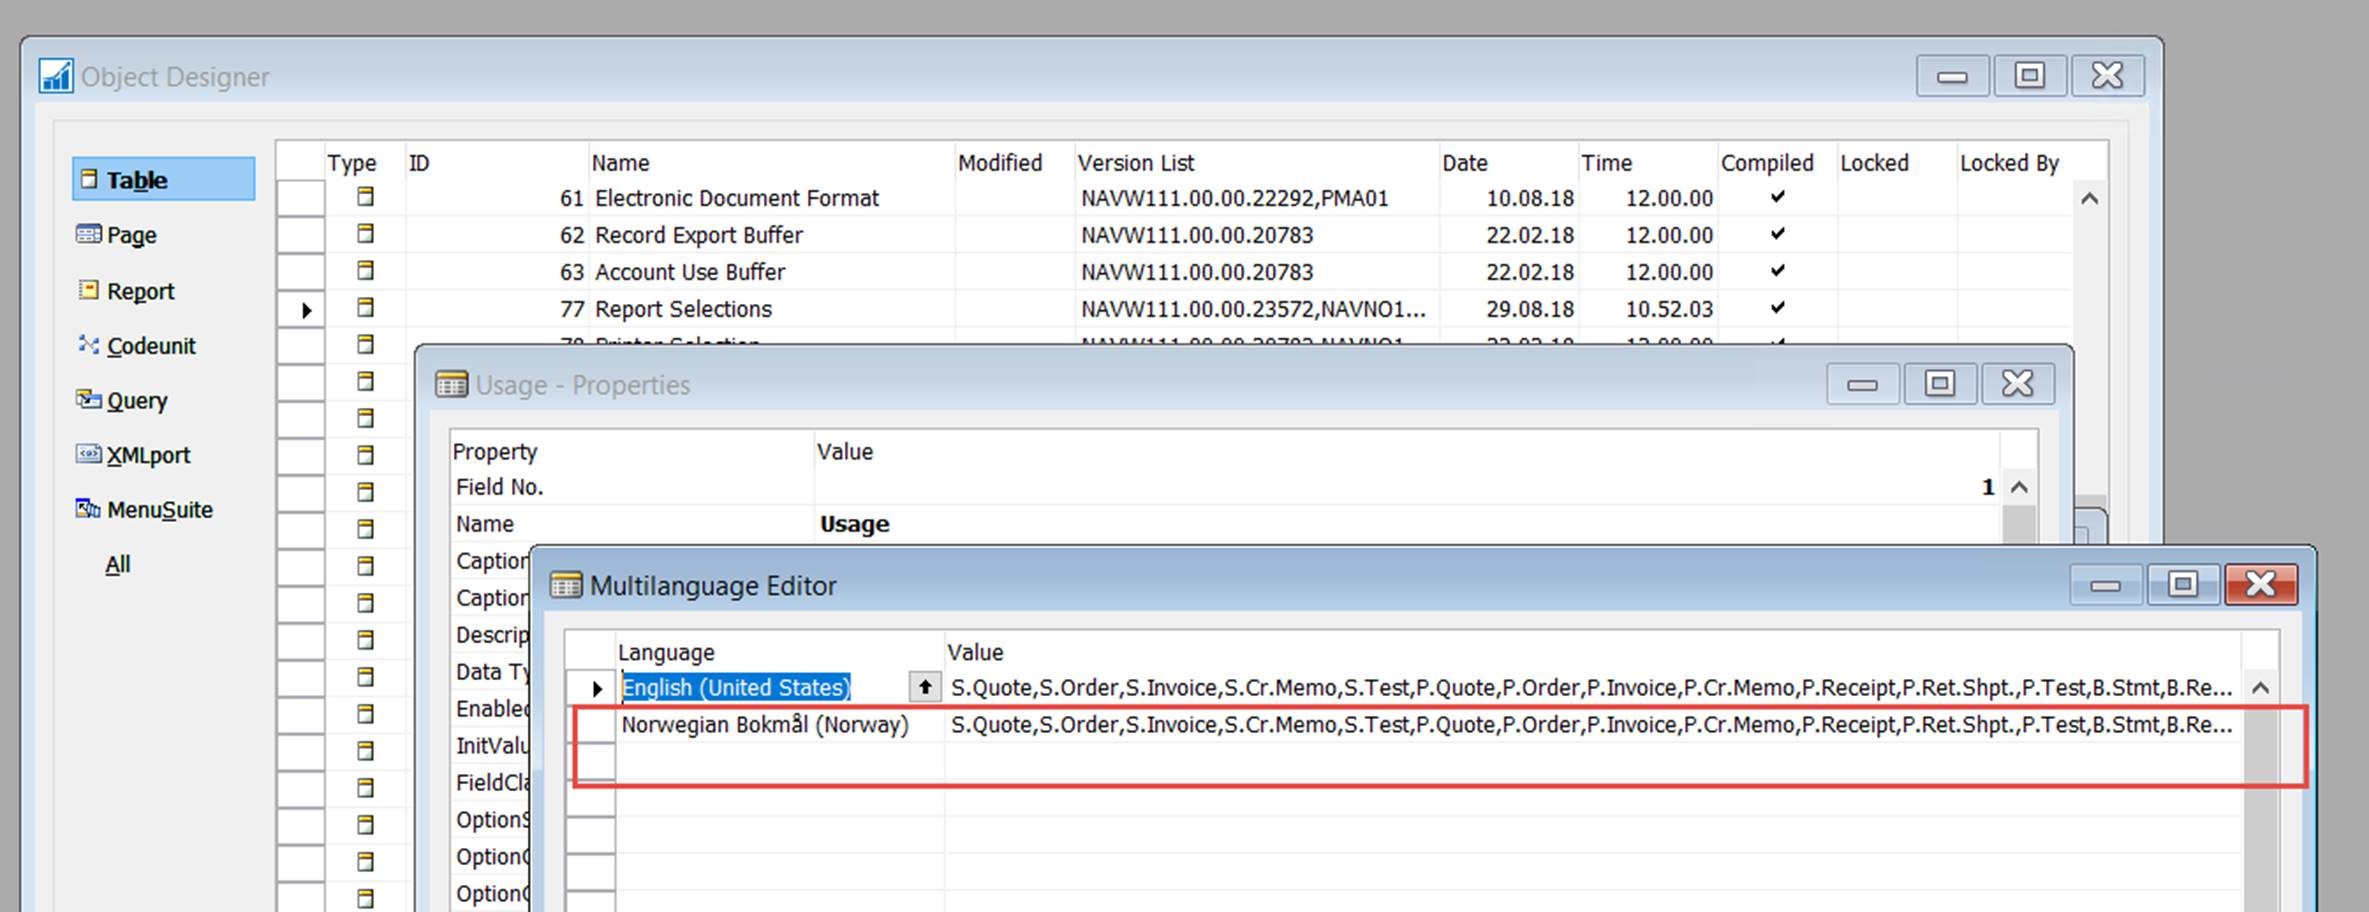Toggle Compiled checkmark for Record Export Buffer
Screen dimensions: 2369x912
pyautogui.click(x=1778, y=234)
